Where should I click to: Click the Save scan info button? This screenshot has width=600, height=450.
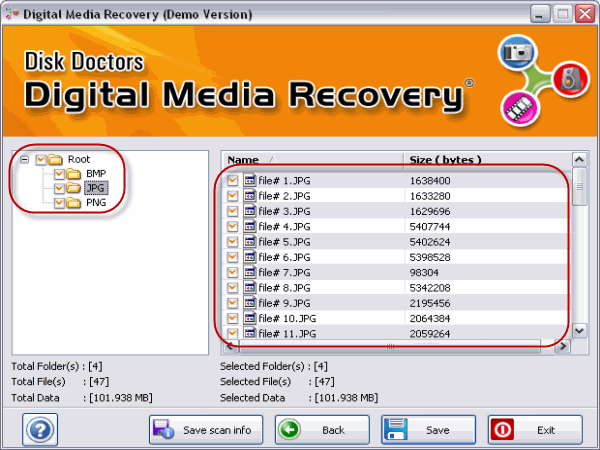[206, 430]
